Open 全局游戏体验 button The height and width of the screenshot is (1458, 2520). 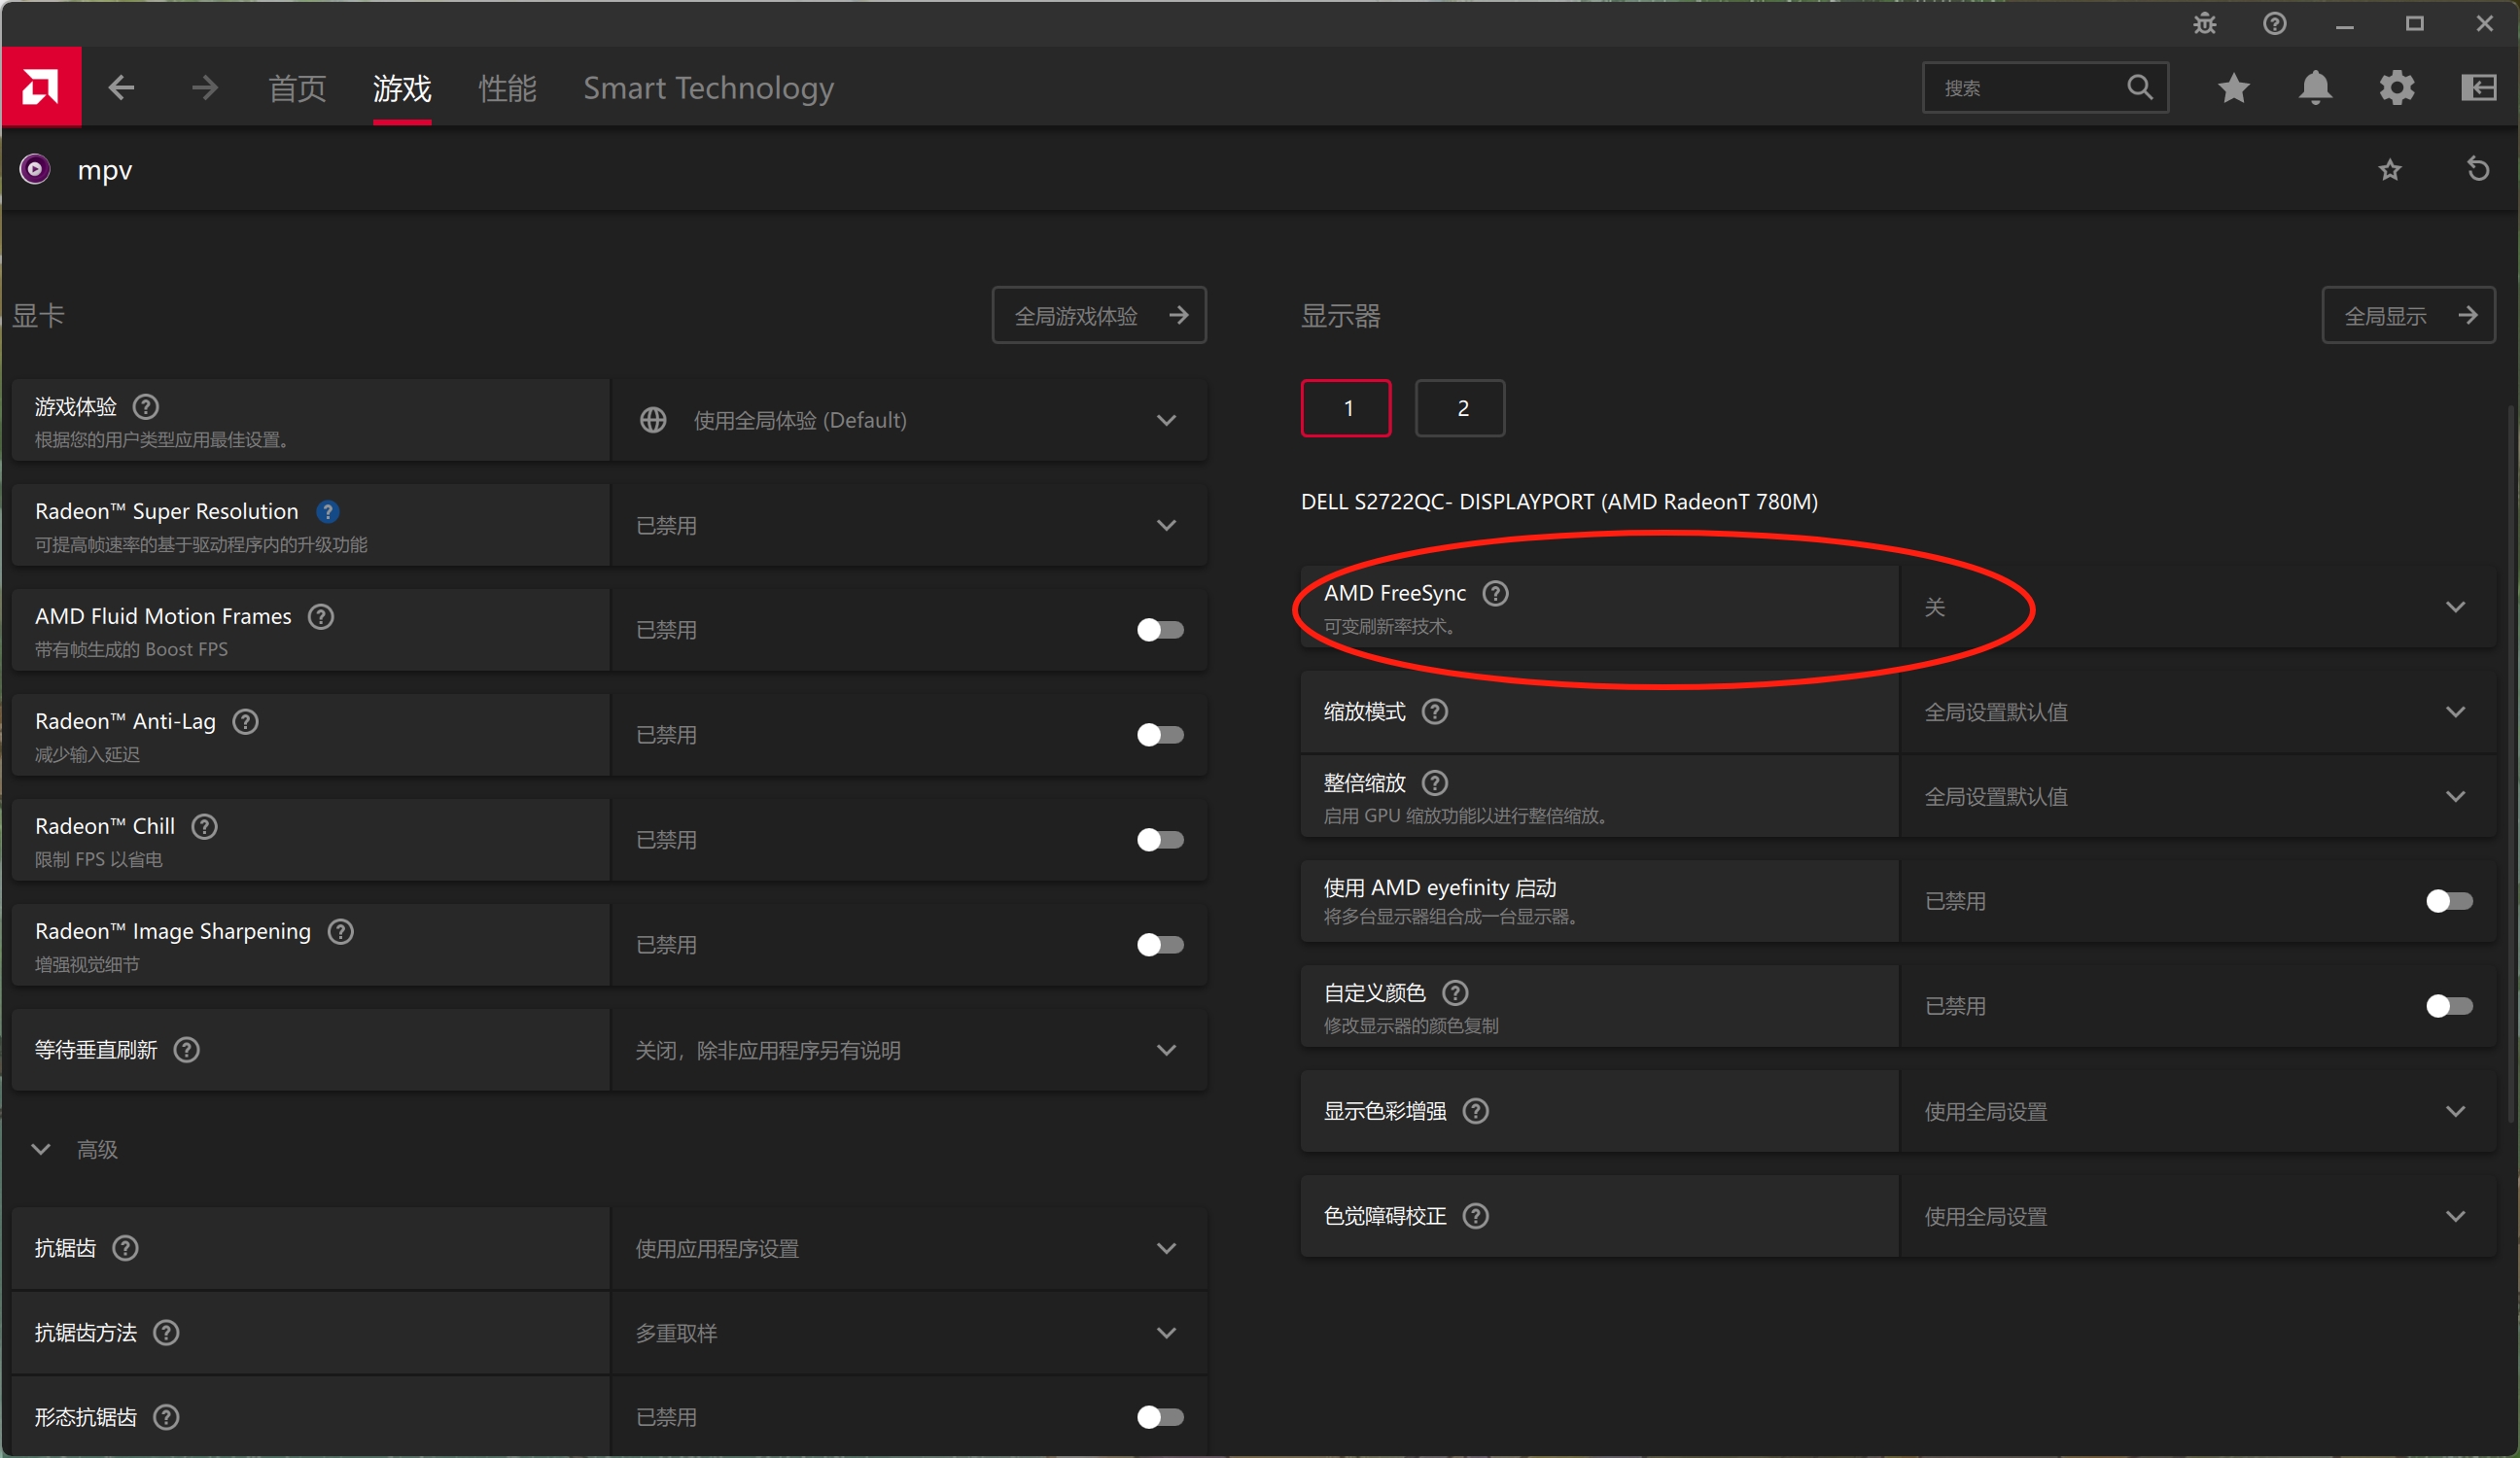(1100, 316)
